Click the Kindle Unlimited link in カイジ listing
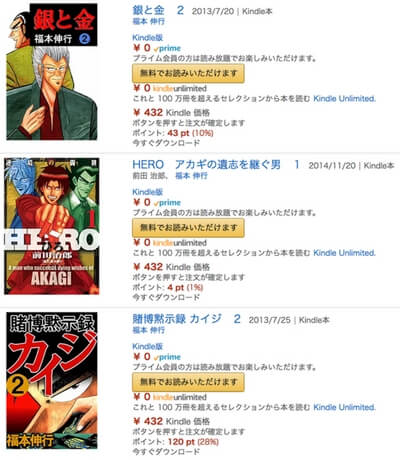Image resolution: width=400 pixels, height=460 pixels. point(345,407)
